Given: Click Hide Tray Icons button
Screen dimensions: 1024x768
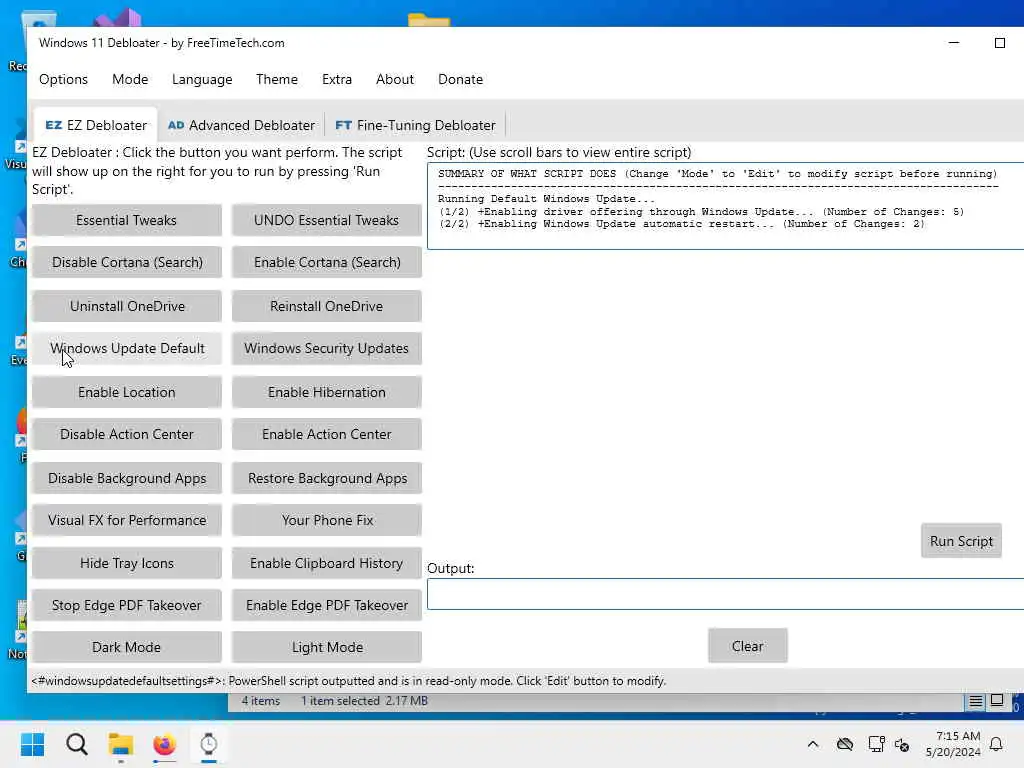Looking at the screenshot, I should (127, 563).
